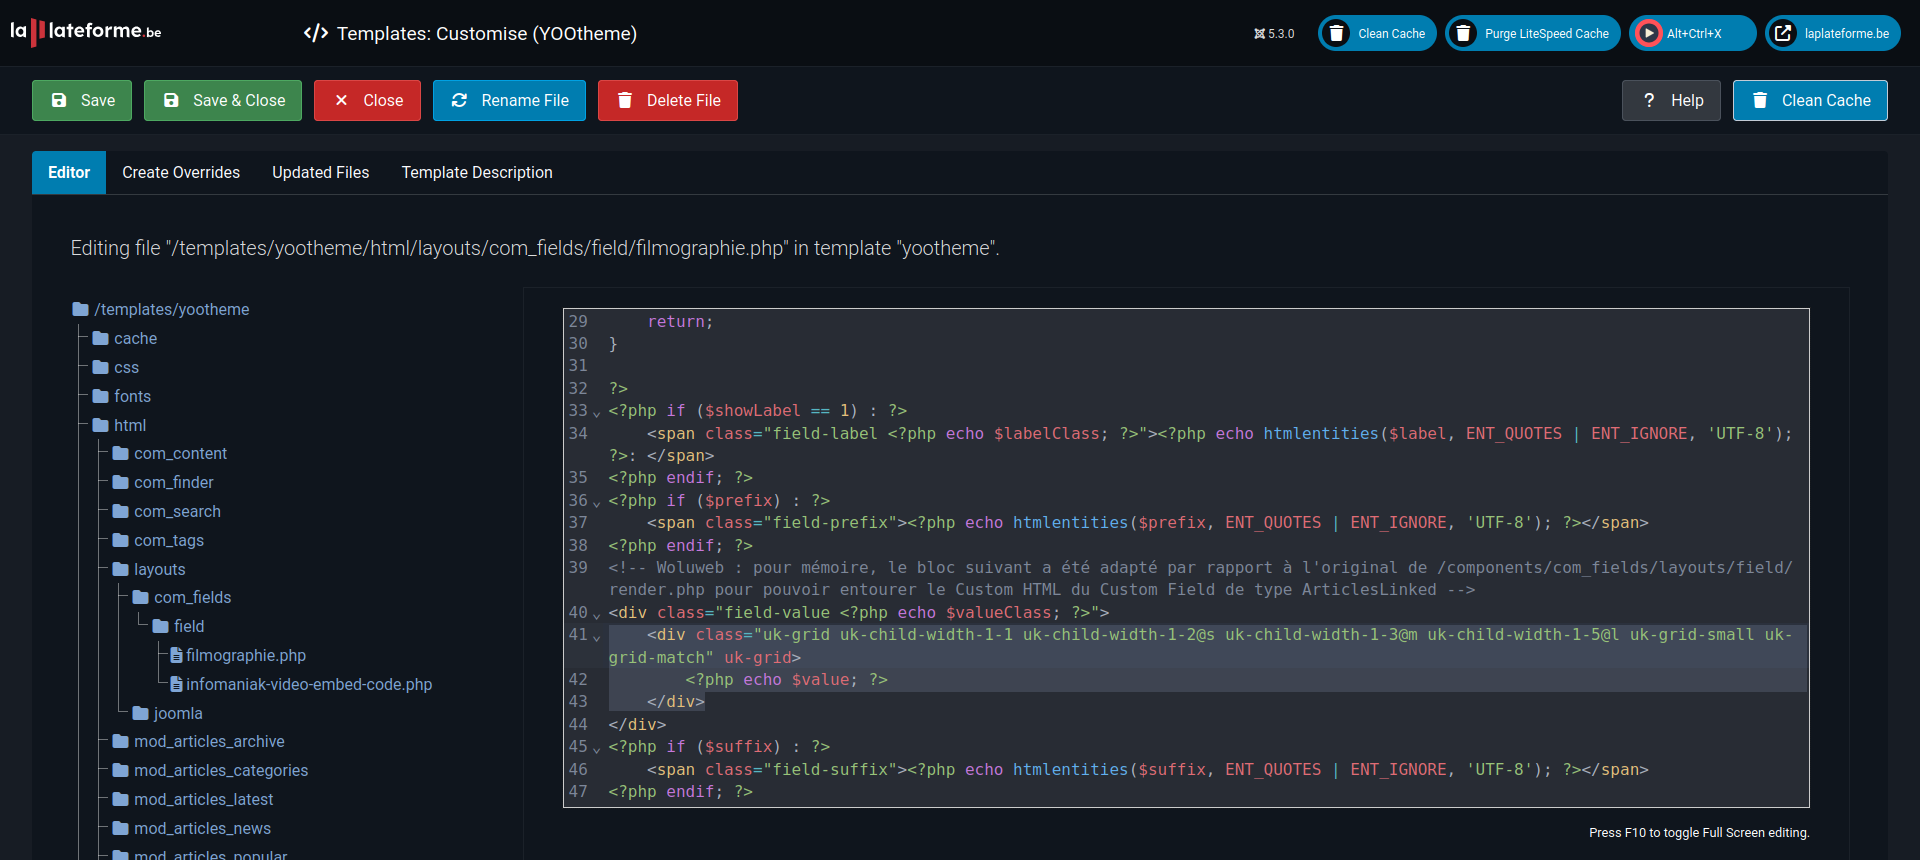Click the layouts folder icon
Screen dimensions: 1920x860
121,569
